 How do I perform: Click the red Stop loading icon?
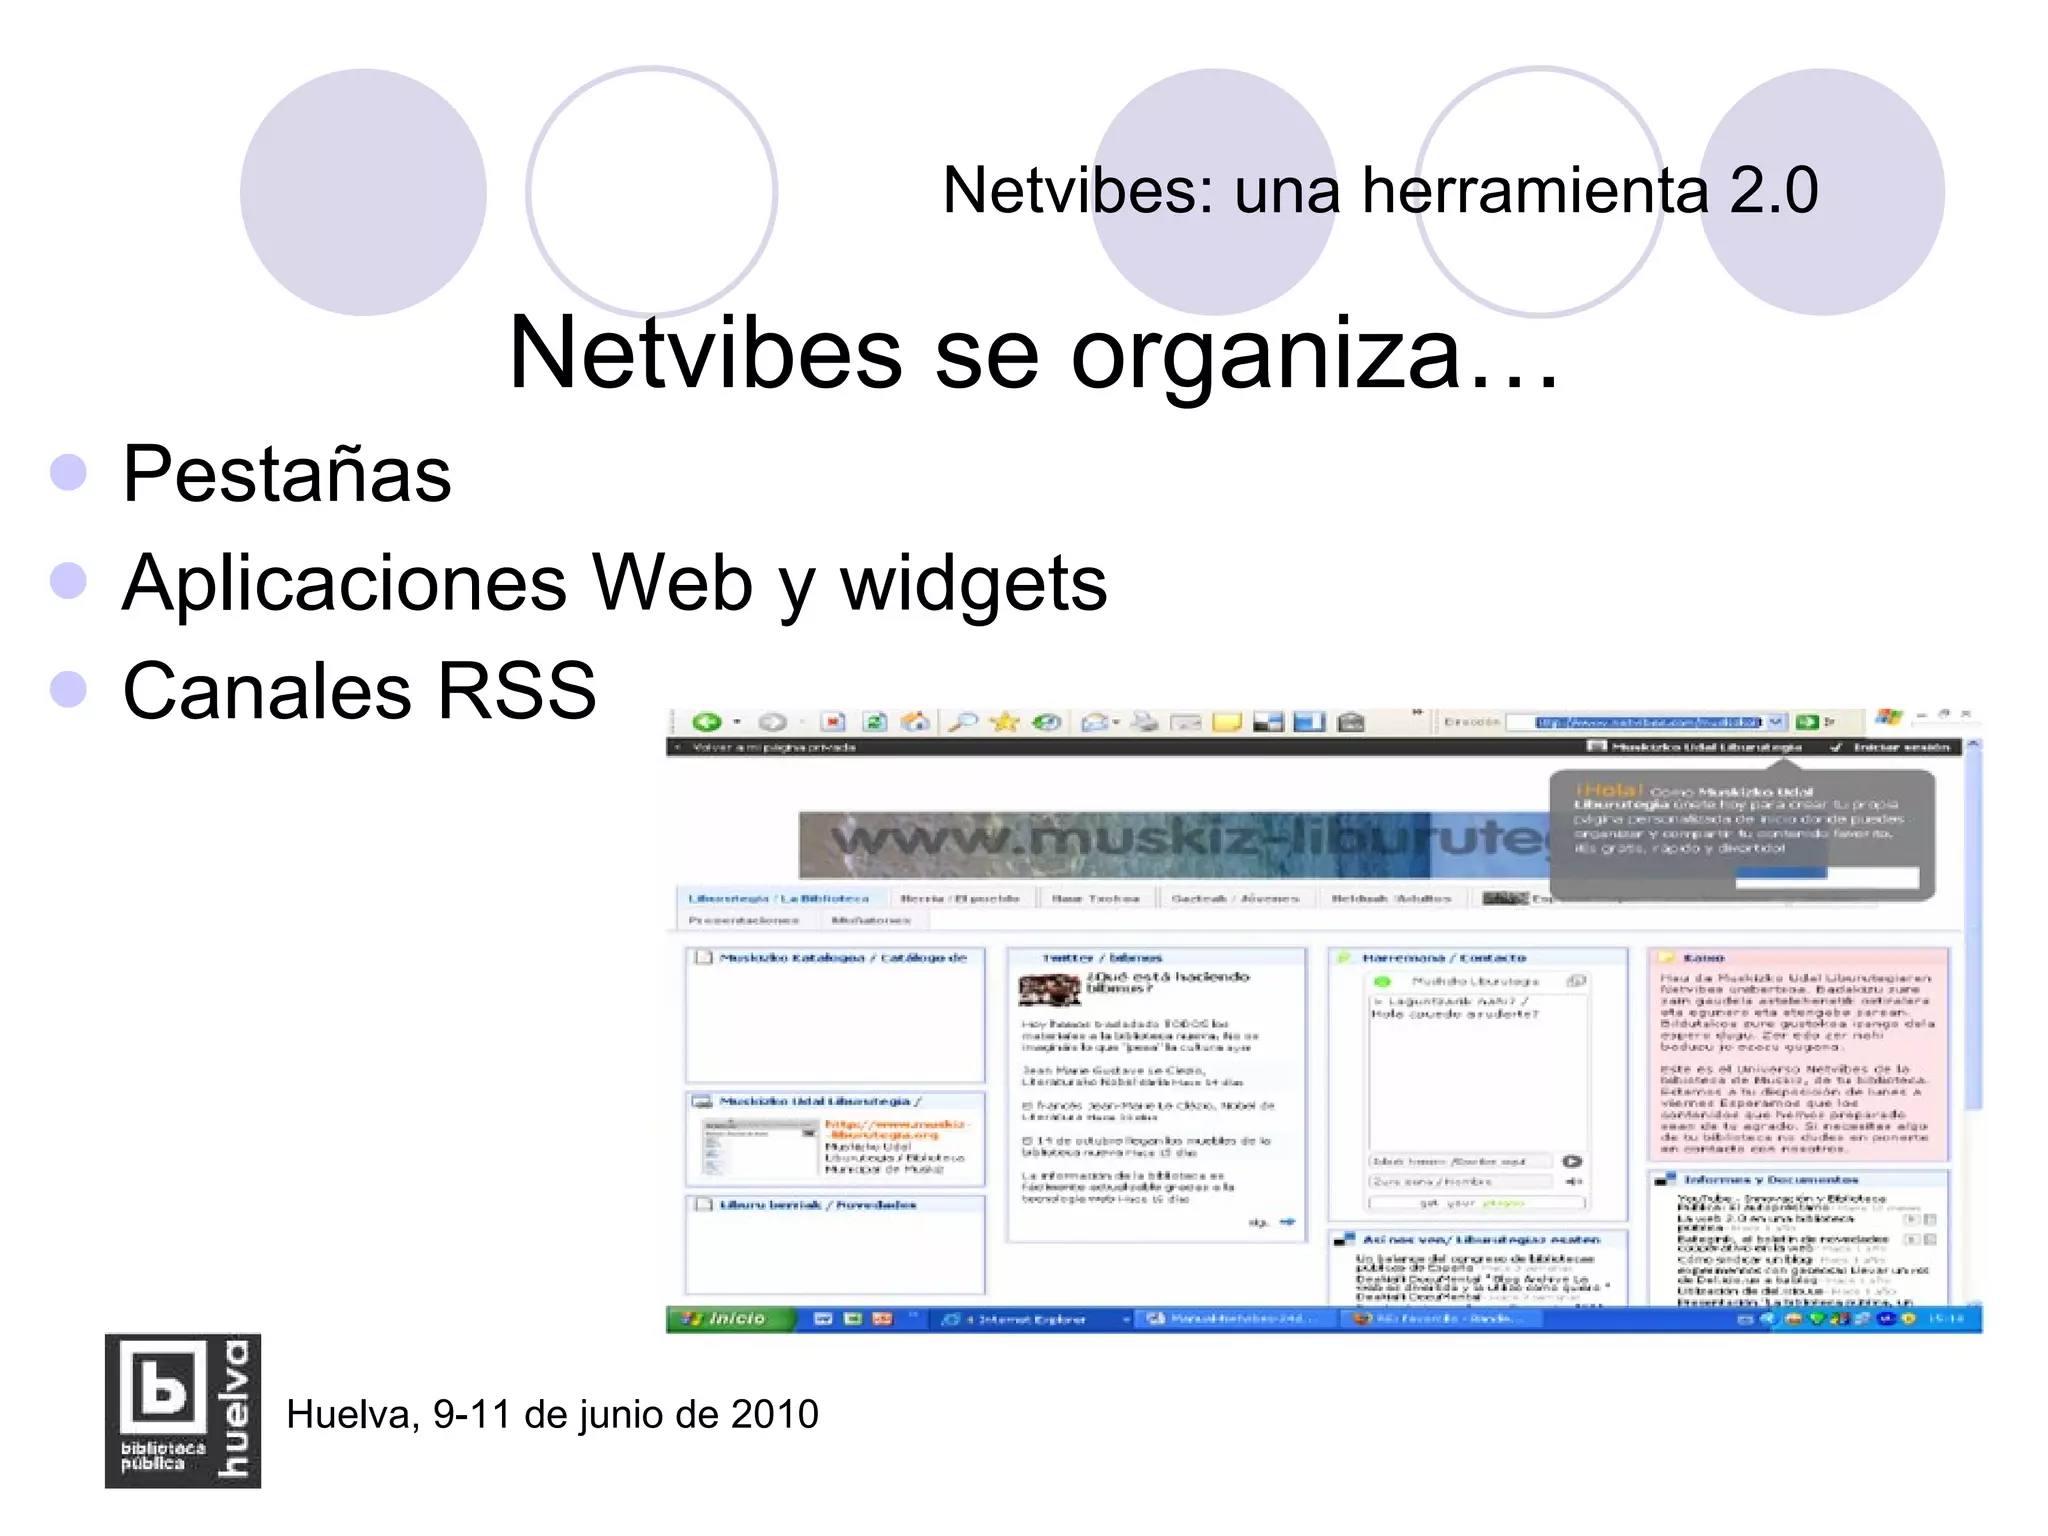point(833,722)
